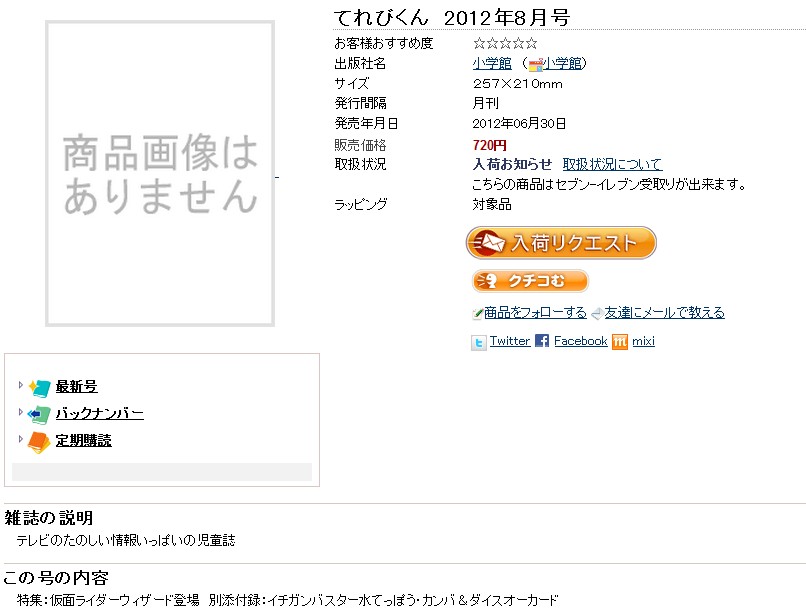
Task: Click the Facebook logo icon
Action: click(542, 342)
